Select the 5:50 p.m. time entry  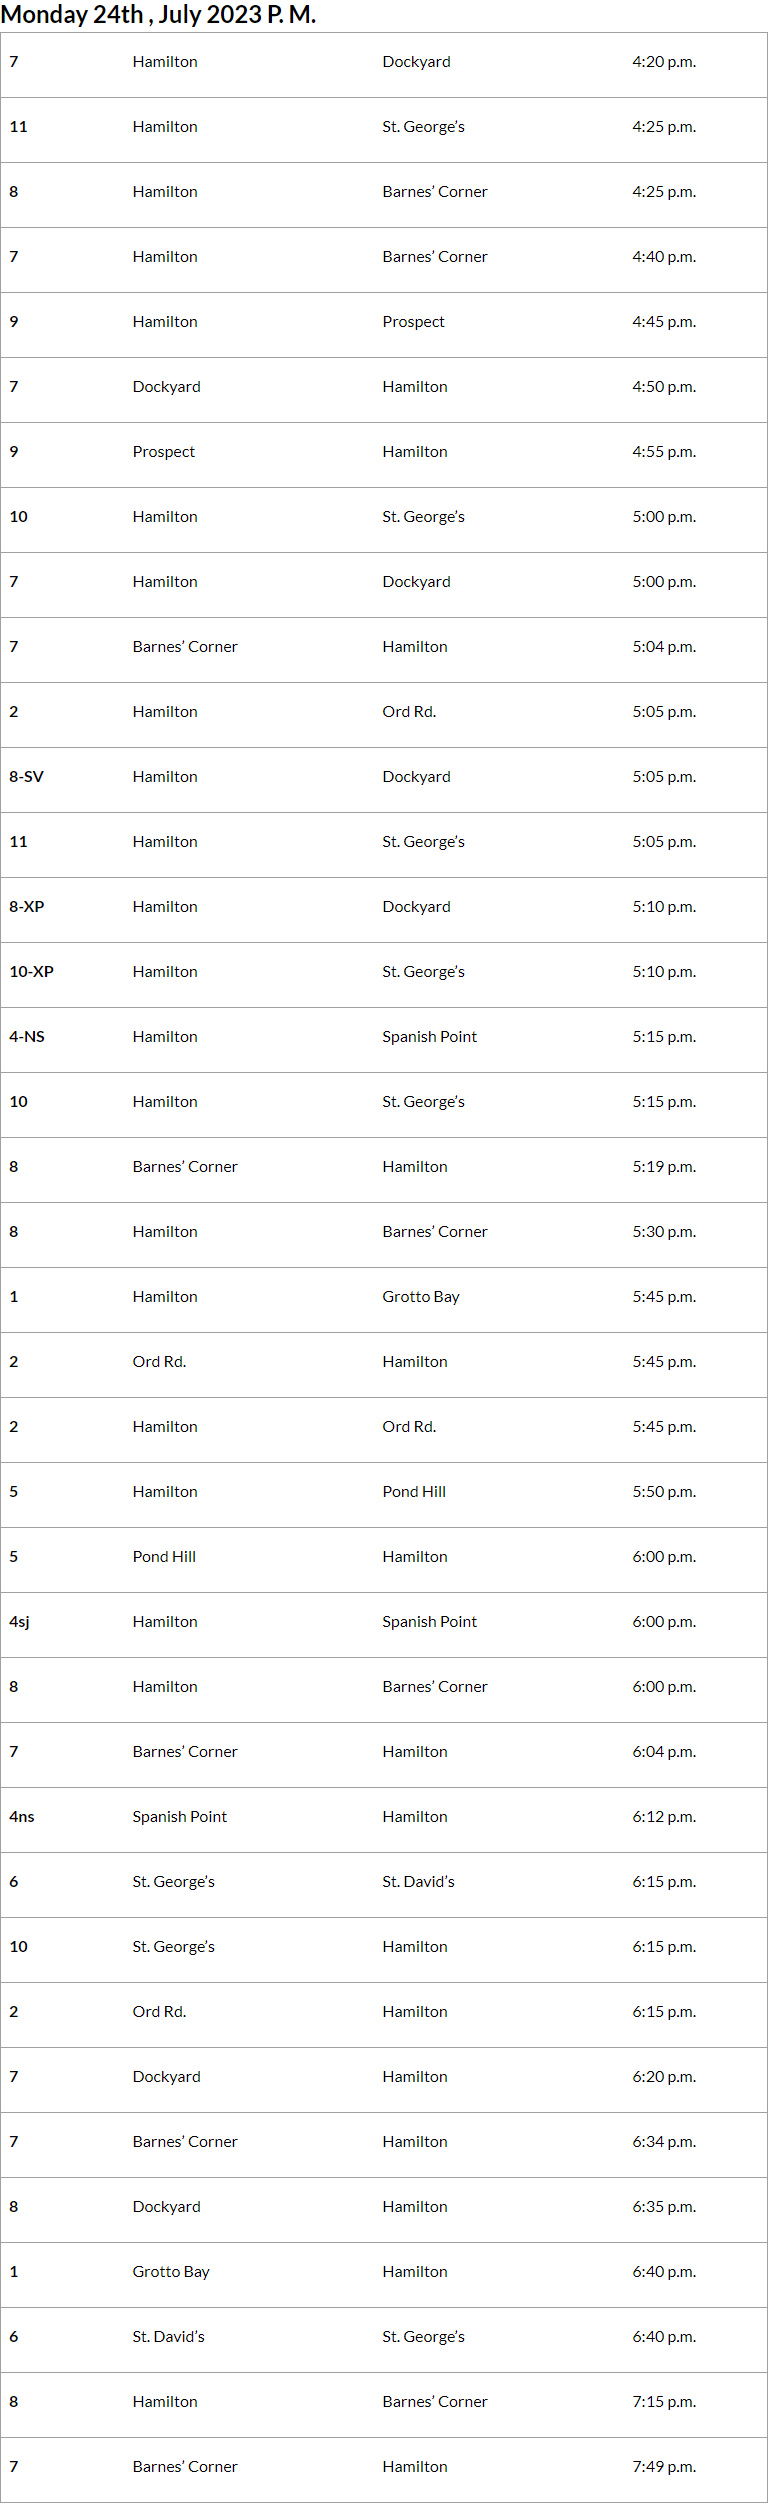(664, 1492)
